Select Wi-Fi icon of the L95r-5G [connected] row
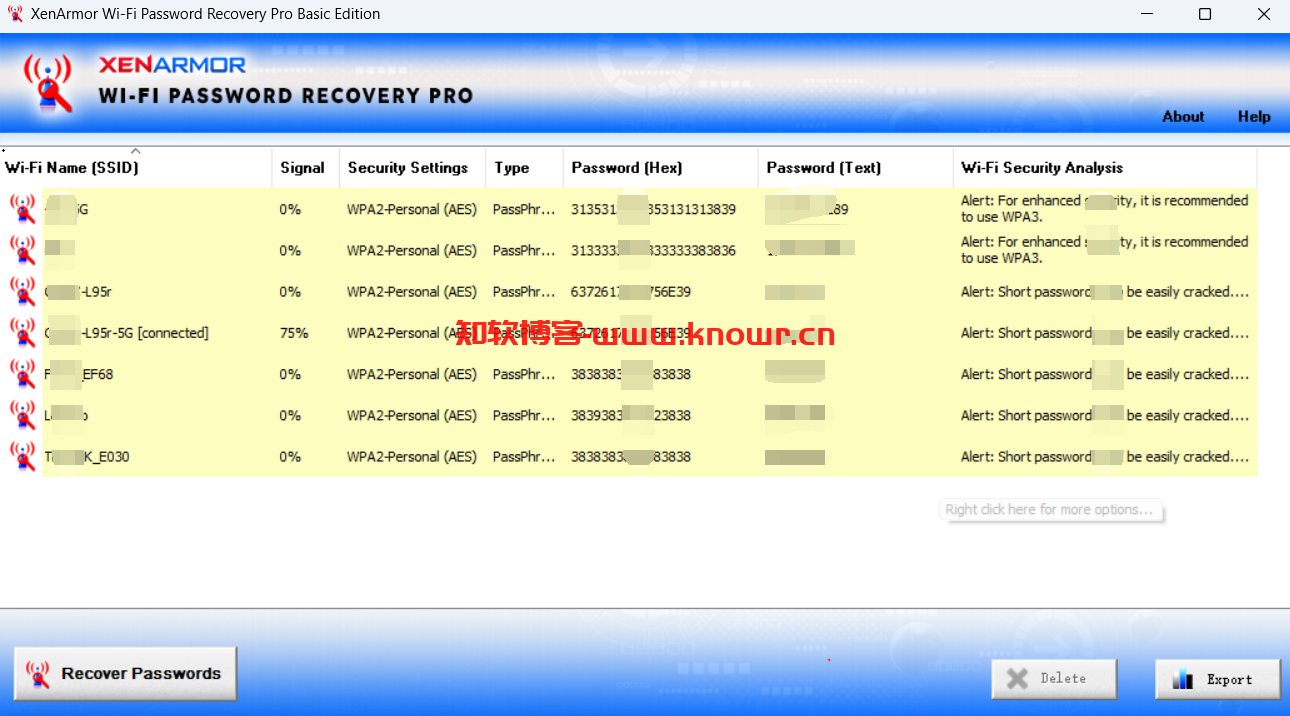Screen dimensions: 1290x716 pos(23,332)
